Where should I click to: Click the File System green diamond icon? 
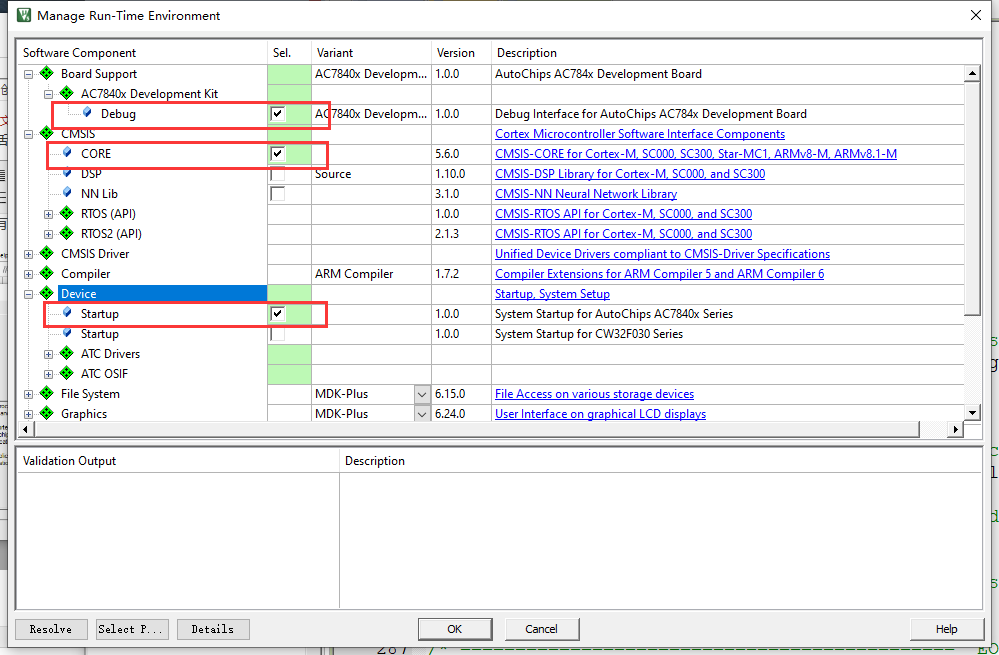47,393
